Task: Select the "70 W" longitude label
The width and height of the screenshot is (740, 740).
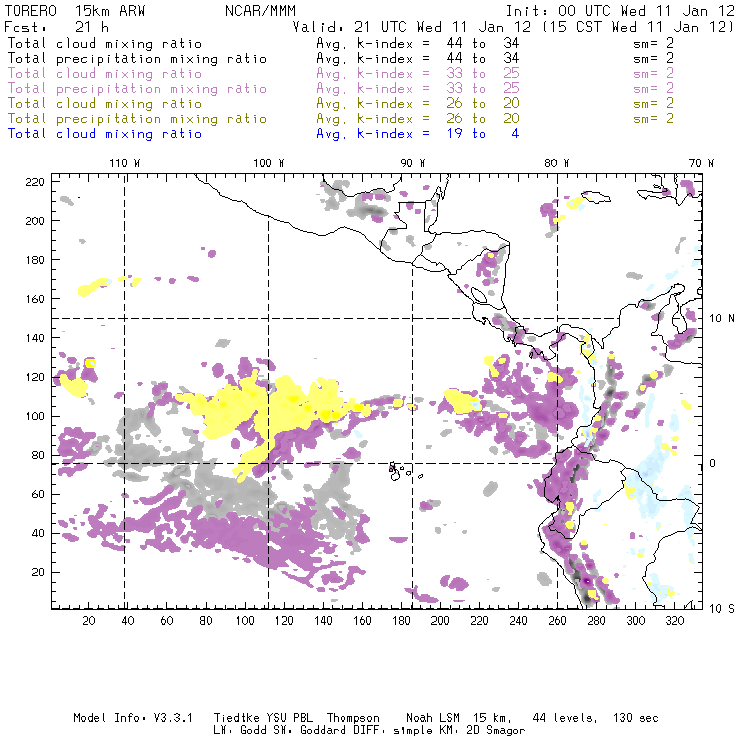Action: 701,163
